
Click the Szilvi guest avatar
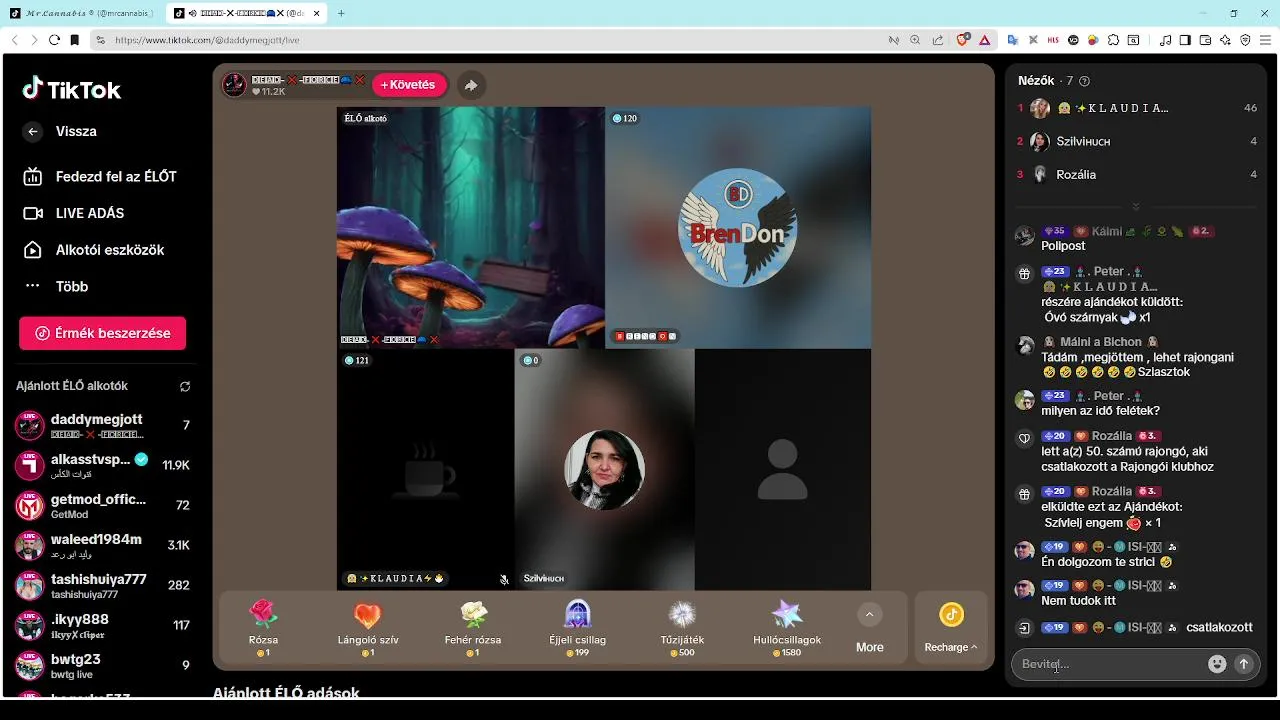604,470
